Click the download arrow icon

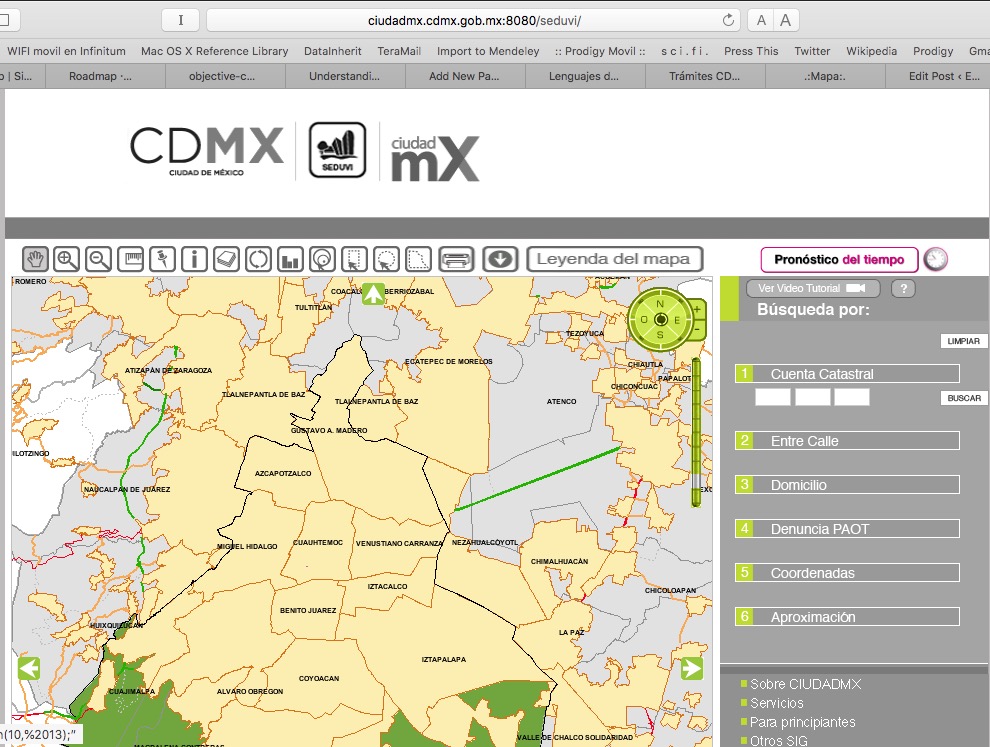tap(500, 259)
